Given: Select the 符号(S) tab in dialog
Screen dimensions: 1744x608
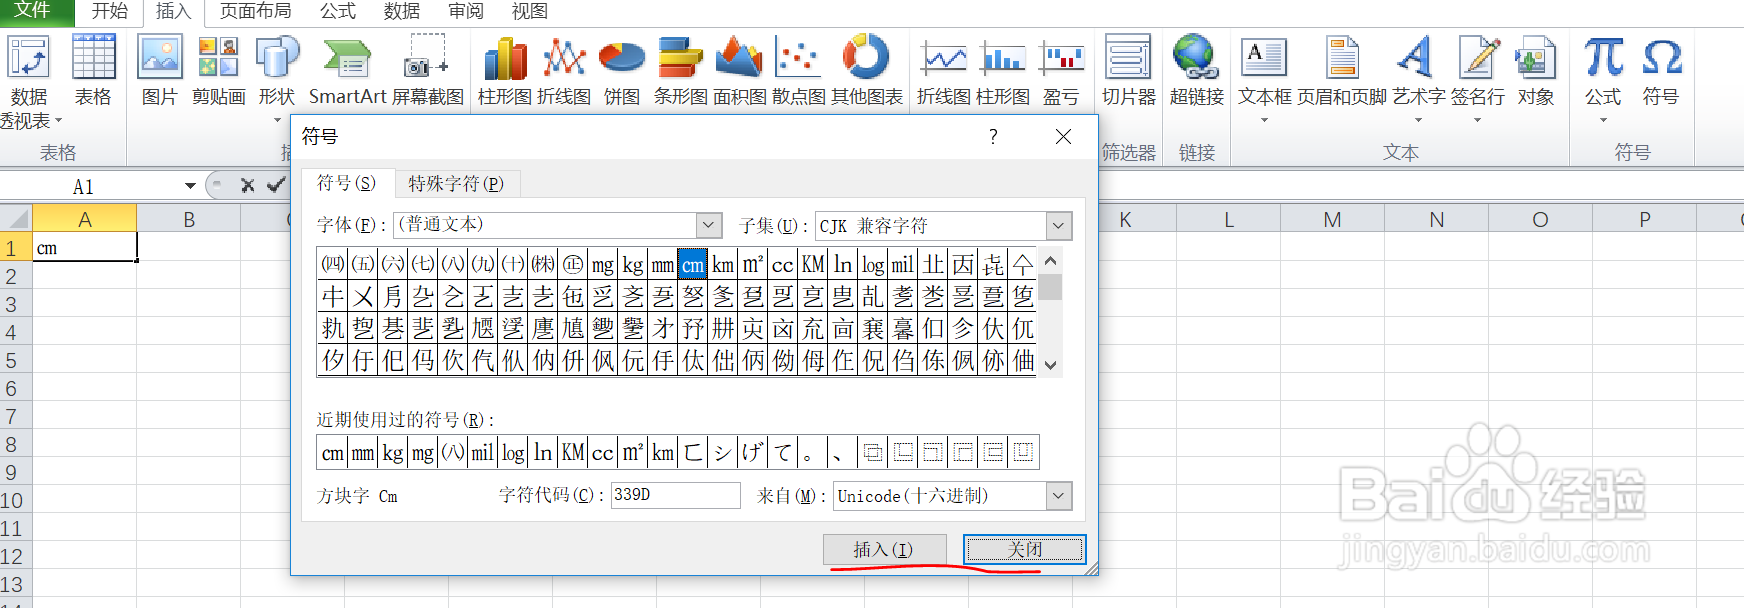Looking at the screenshot, I should point(346,183).
